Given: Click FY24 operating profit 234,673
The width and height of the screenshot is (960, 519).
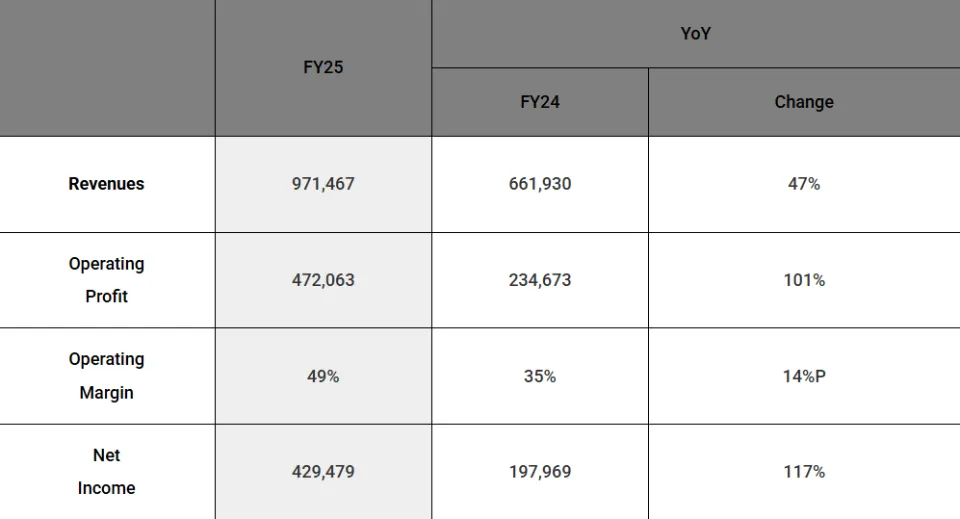Looking at the screenshot, I should point(540,280).
